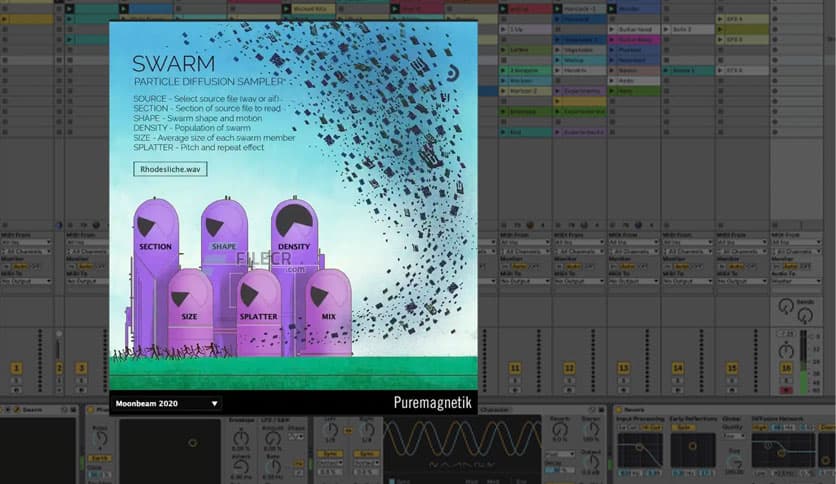The image size is (836, 484).
Task: Select the Swarm device title bar
Action: [39, 409]
